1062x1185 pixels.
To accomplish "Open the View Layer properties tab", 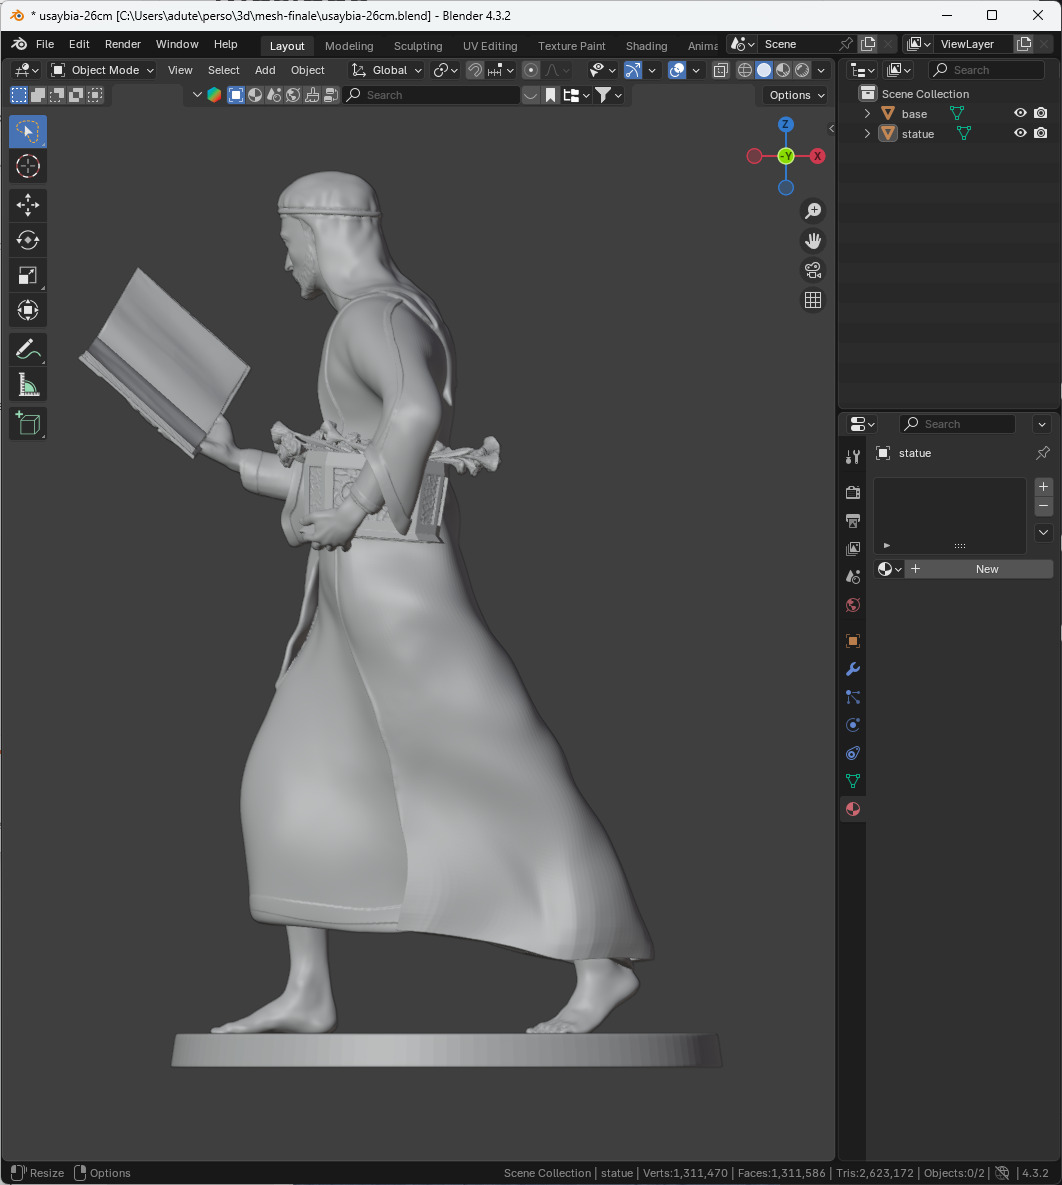I will [853, 548].
